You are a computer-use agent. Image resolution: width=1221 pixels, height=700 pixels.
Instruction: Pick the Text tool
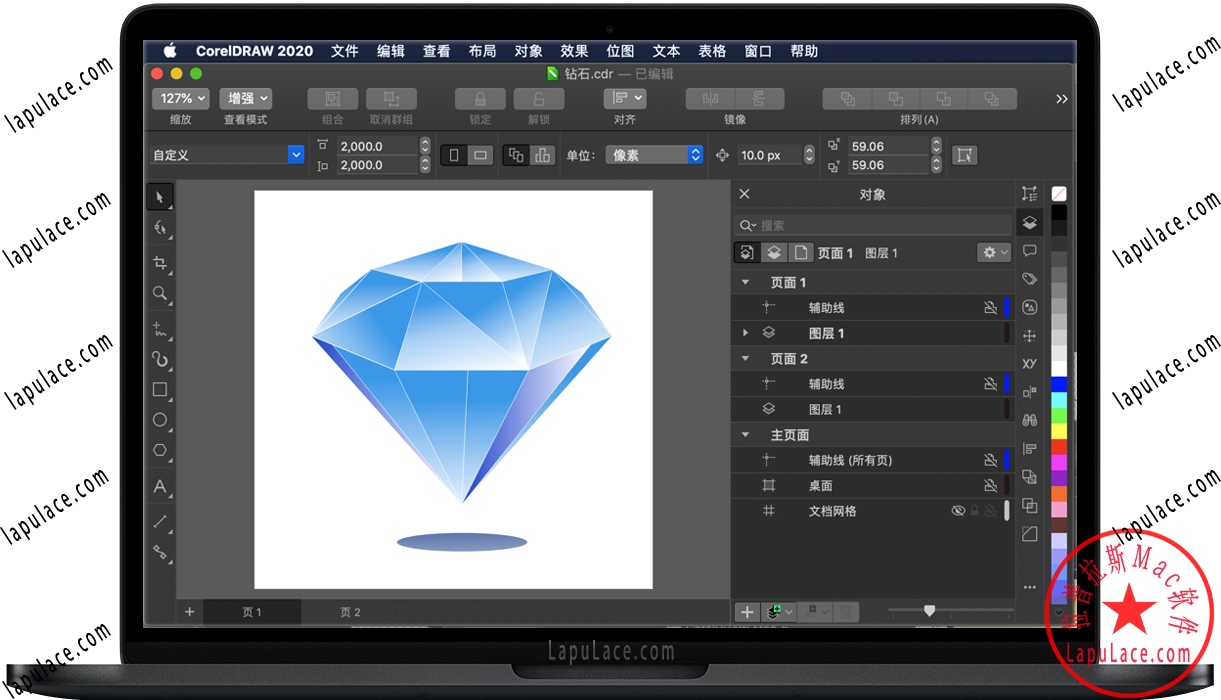tap(160, 487)
